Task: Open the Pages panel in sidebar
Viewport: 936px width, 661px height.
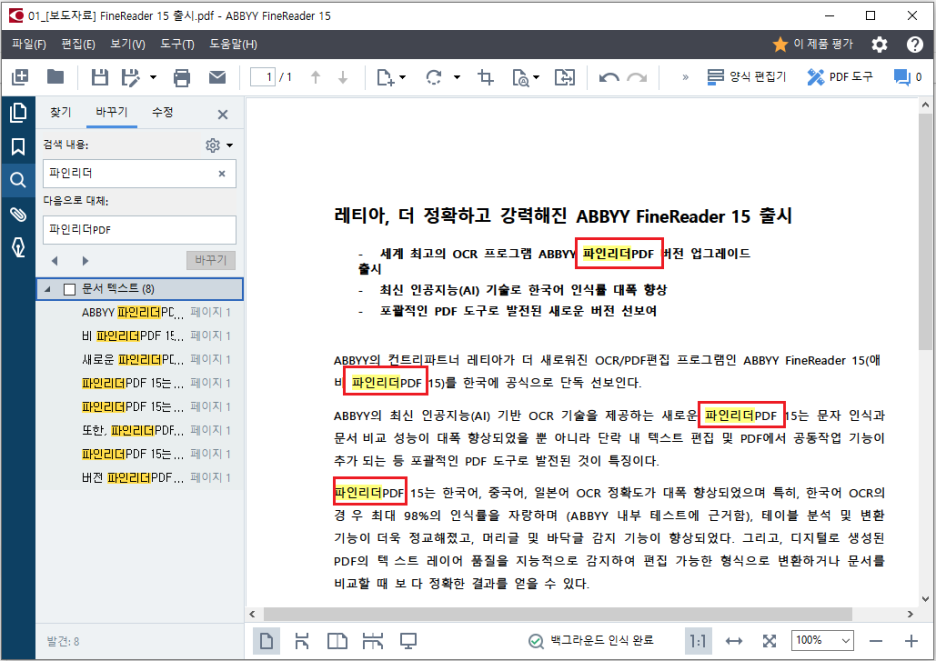Action: [x=18, y=112]
